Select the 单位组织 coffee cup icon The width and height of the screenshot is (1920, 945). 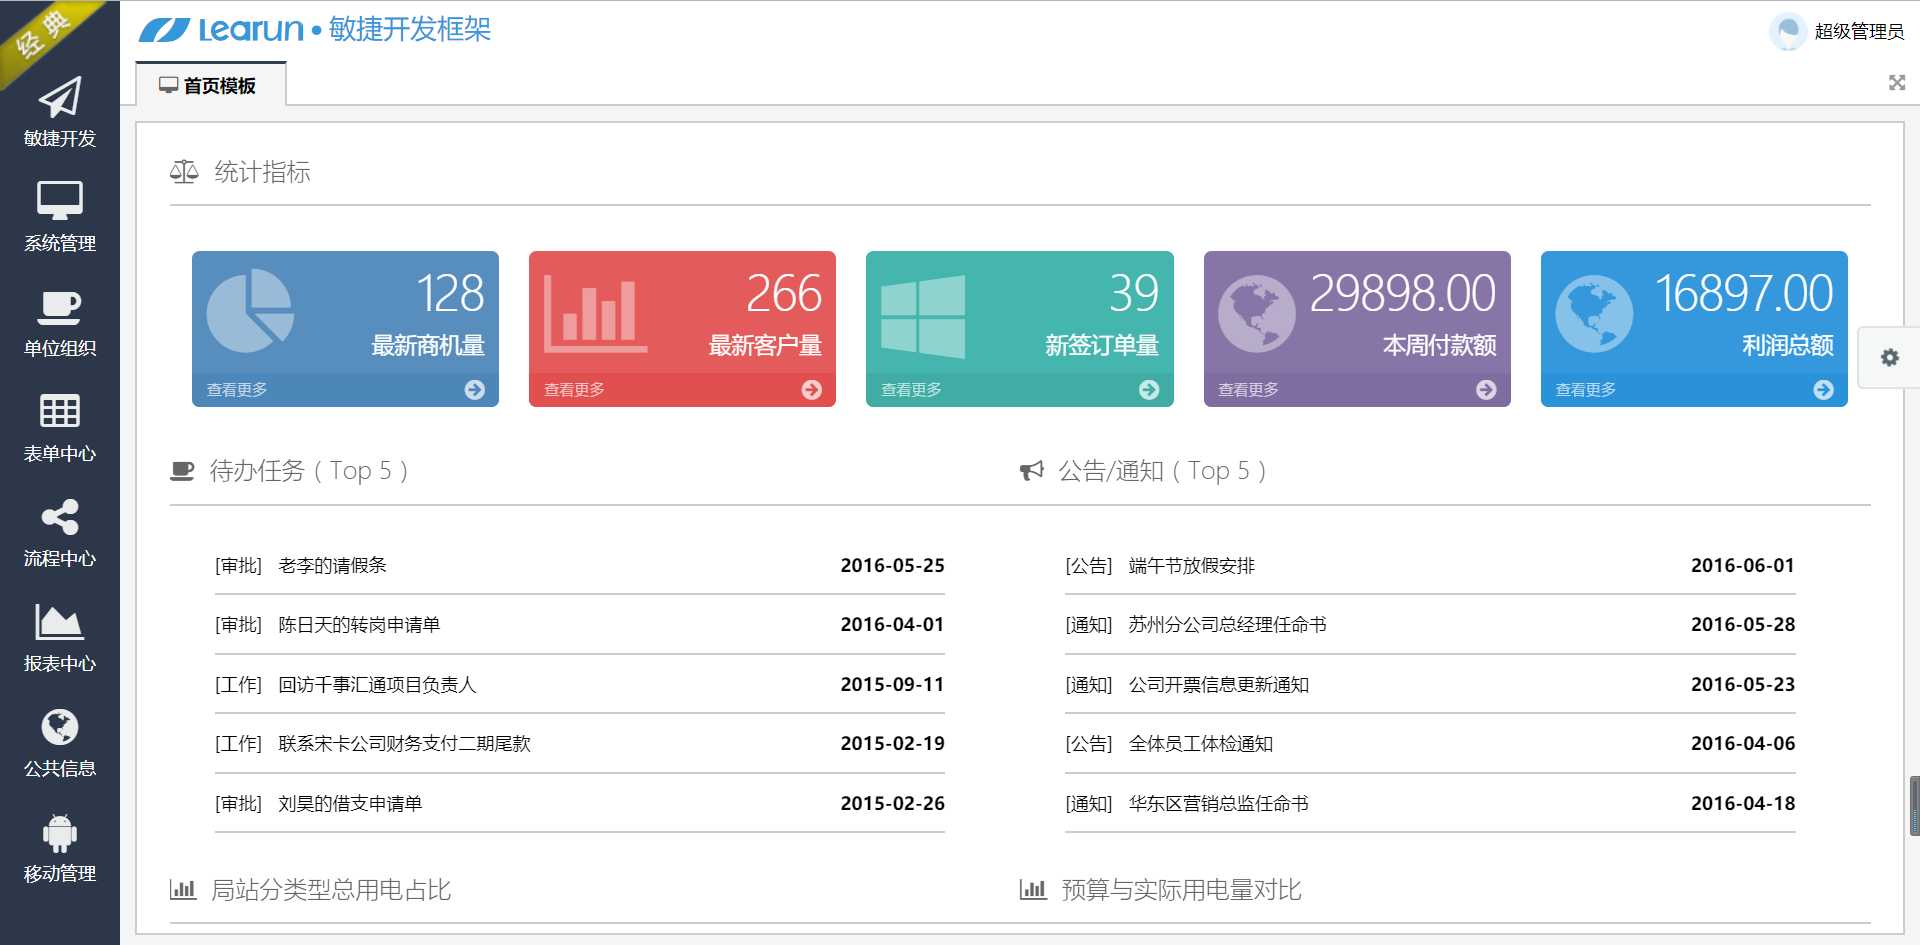coord(59,307)
